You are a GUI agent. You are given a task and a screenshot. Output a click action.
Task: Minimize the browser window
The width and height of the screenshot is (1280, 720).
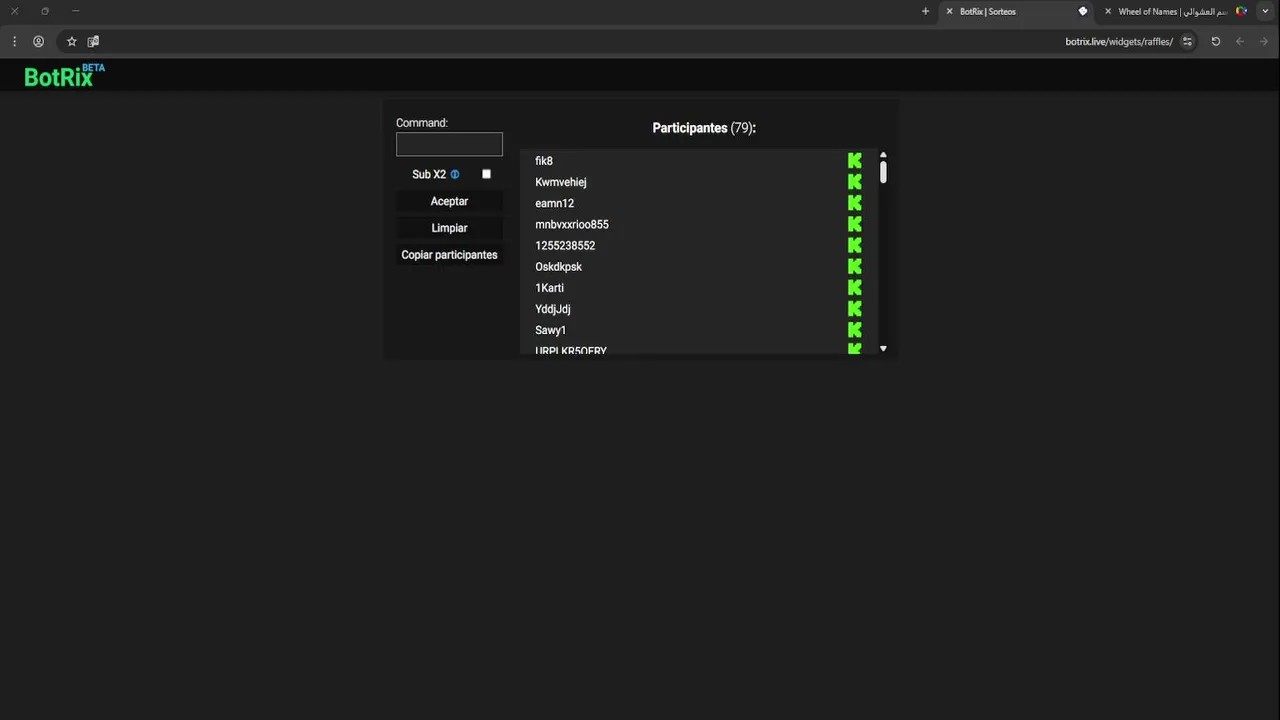[x=75, y=11]
